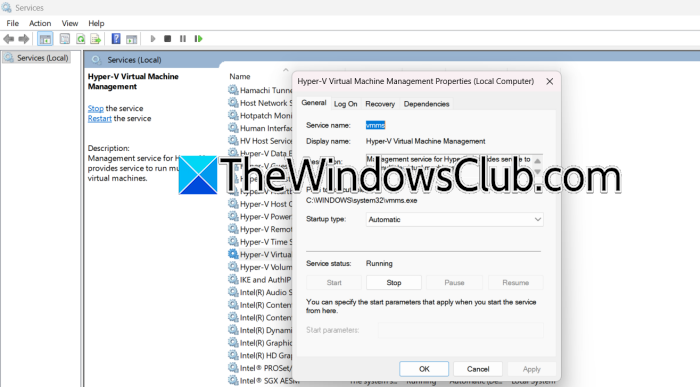Select the Host Network service row

(x=260, y=103)
